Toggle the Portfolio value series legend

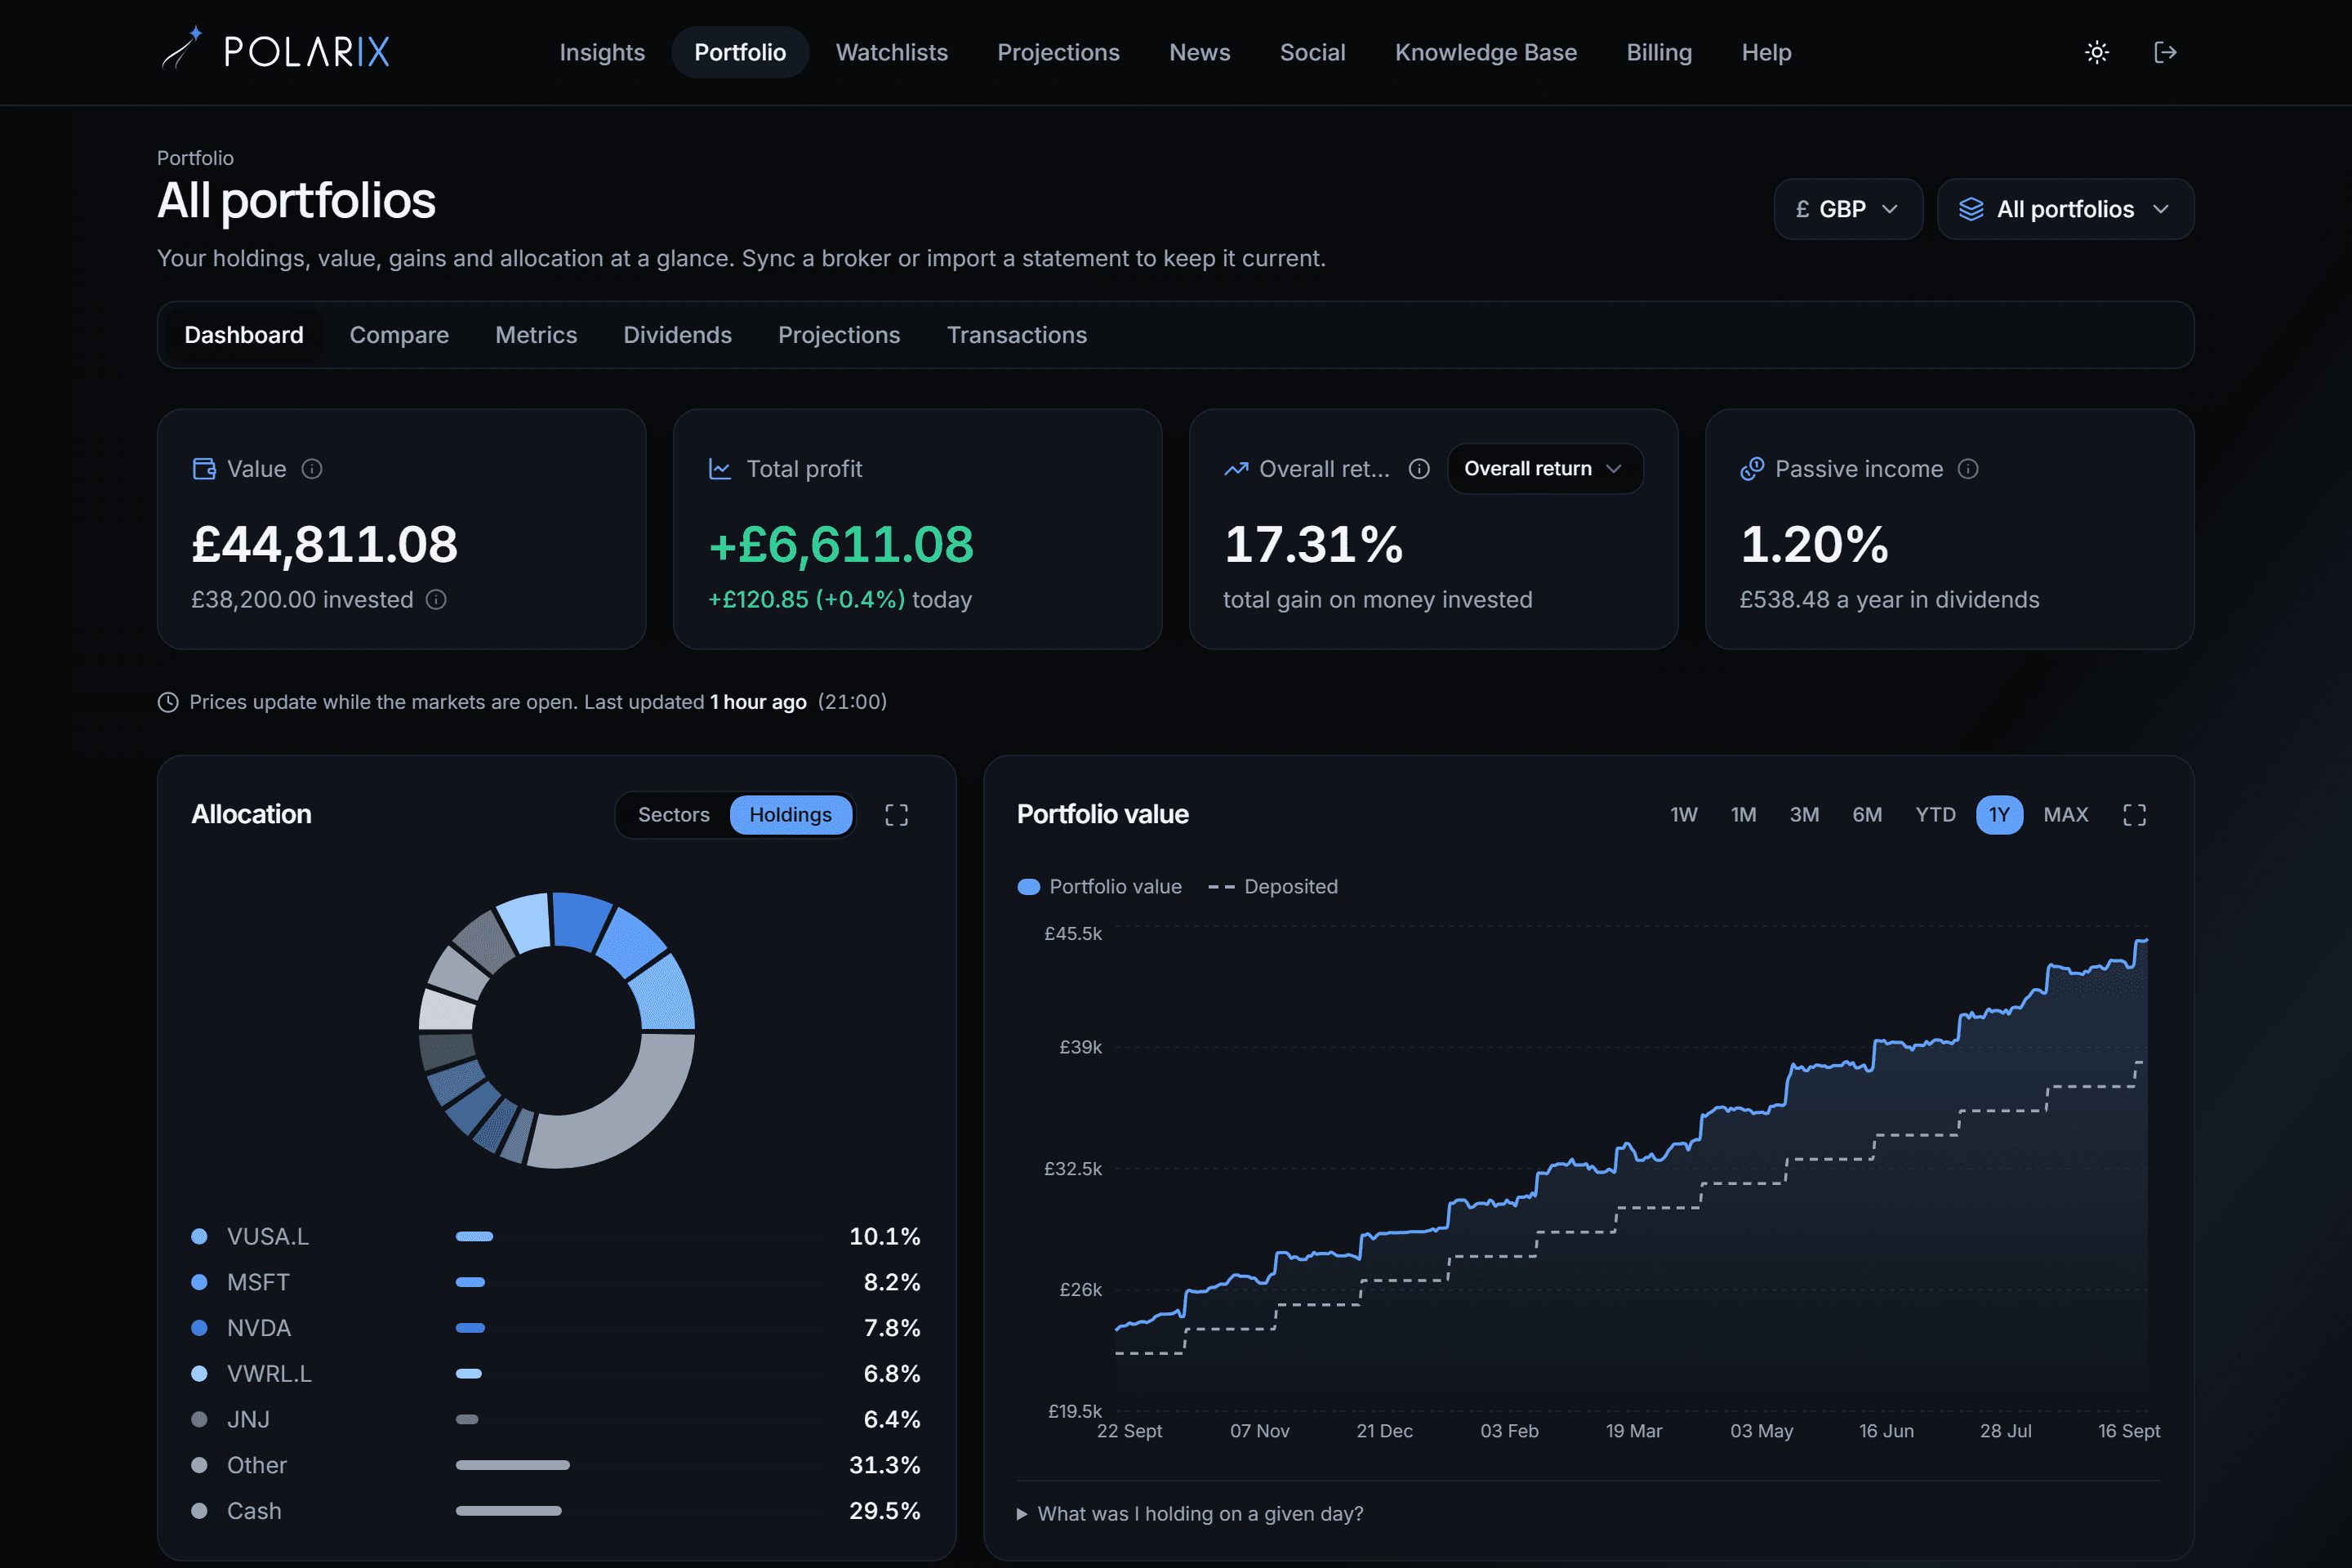click(x=1099, y=887)
